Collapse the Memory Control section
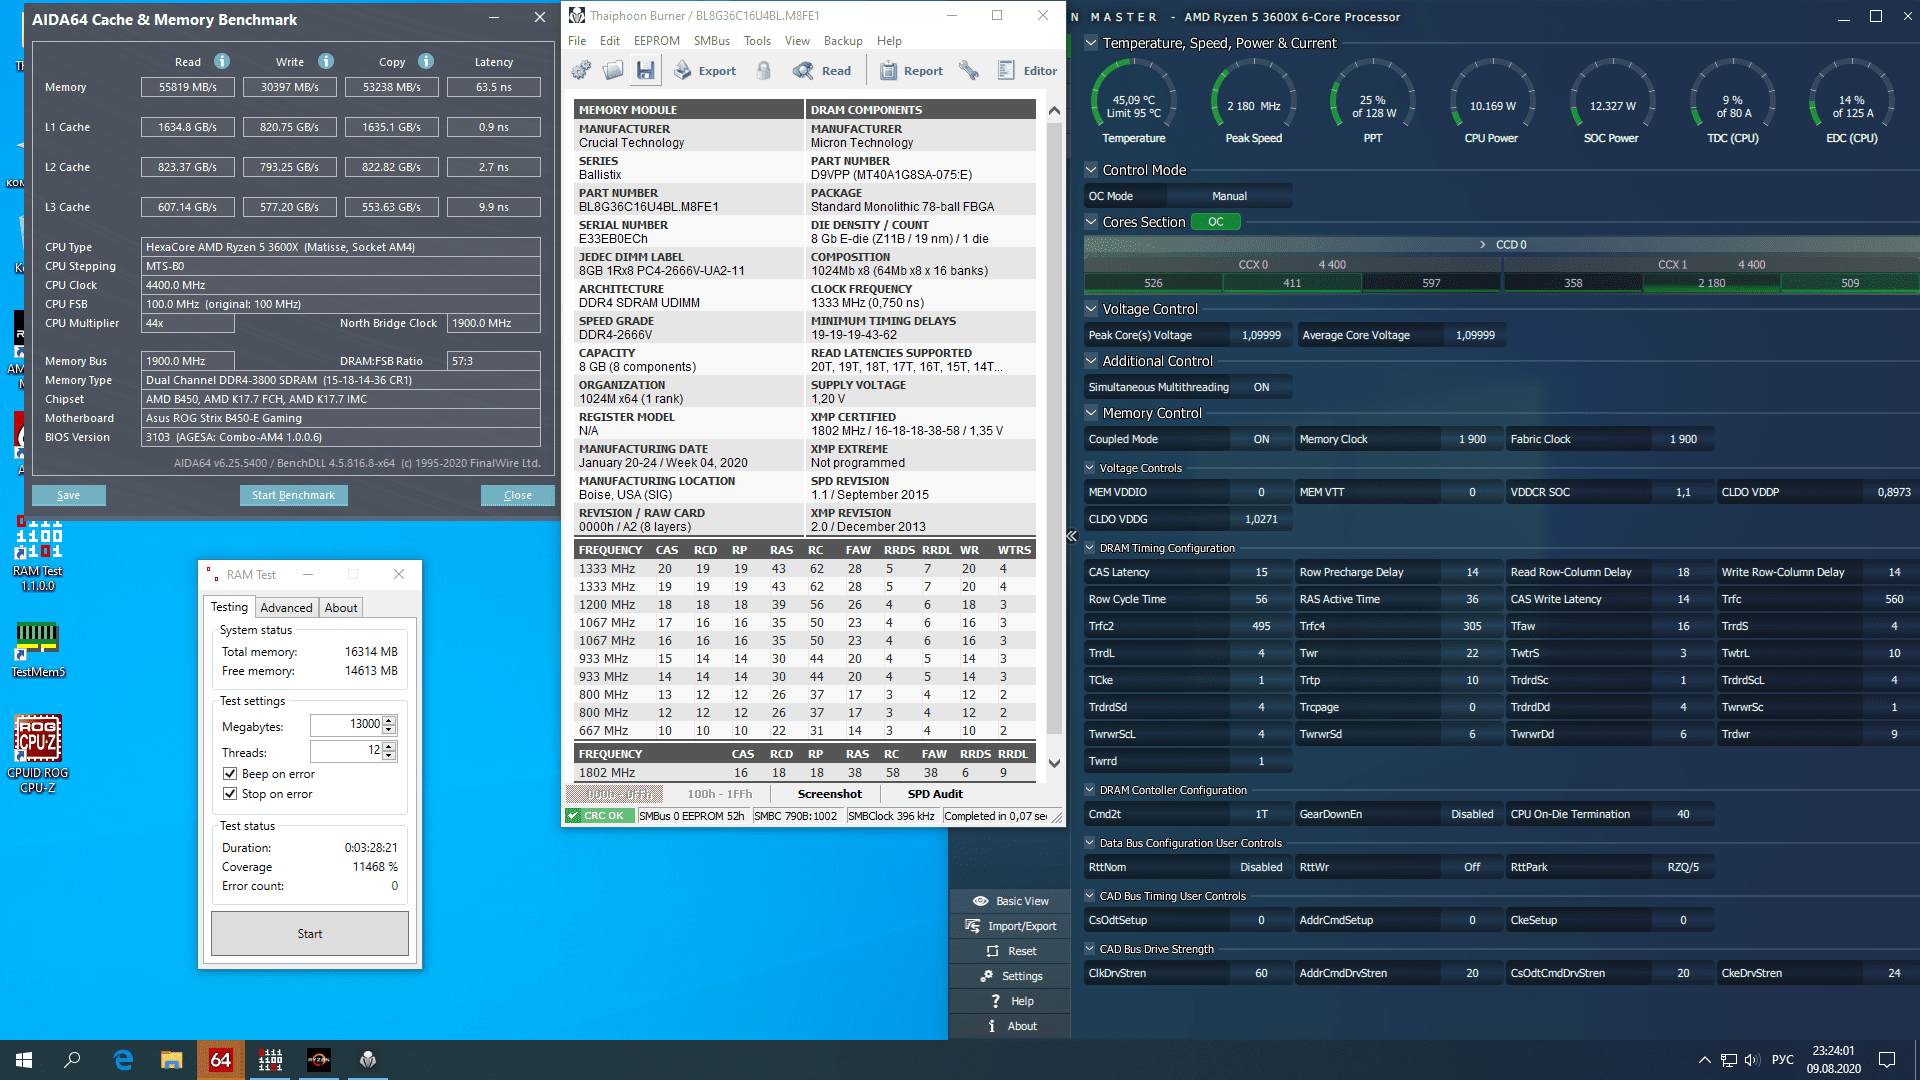1920x1080 pixels. [x=1091, y=413]
